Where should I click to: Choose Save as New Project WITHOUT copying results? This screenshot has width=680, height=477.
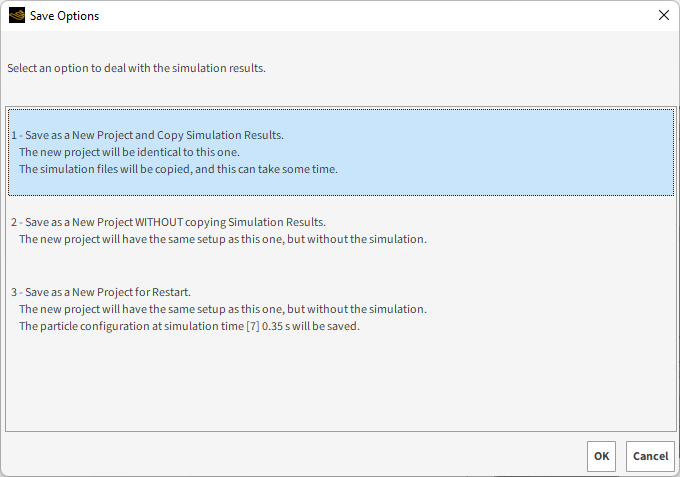[x=341, y=231]
